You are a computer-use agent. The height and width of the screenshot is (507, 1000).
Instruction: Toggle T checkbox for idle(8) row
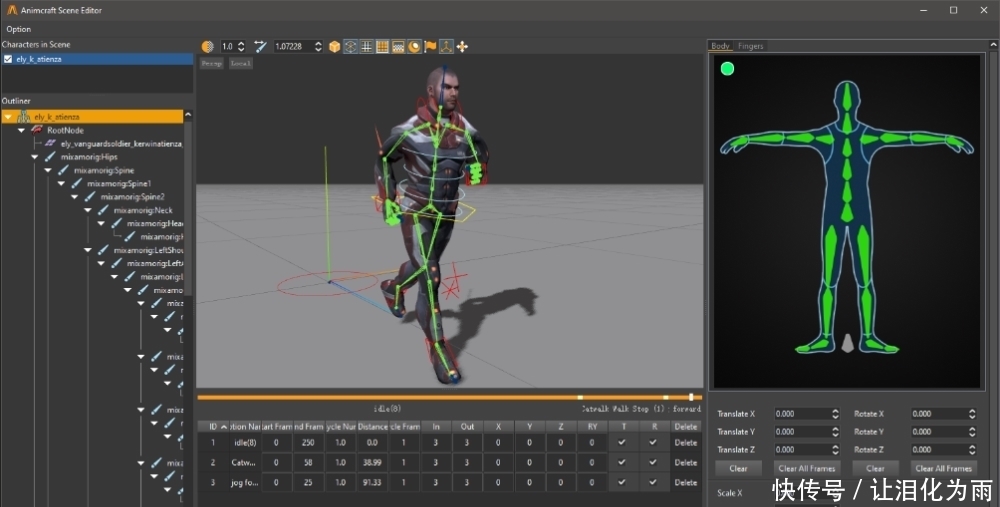click(x=622, y=441)
